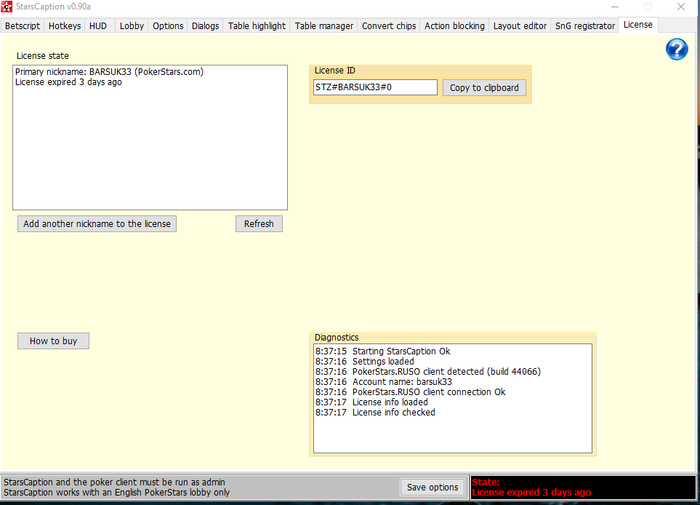Open the Layout editor tab
Screen dimensions: 700x505
click(520, 26)
